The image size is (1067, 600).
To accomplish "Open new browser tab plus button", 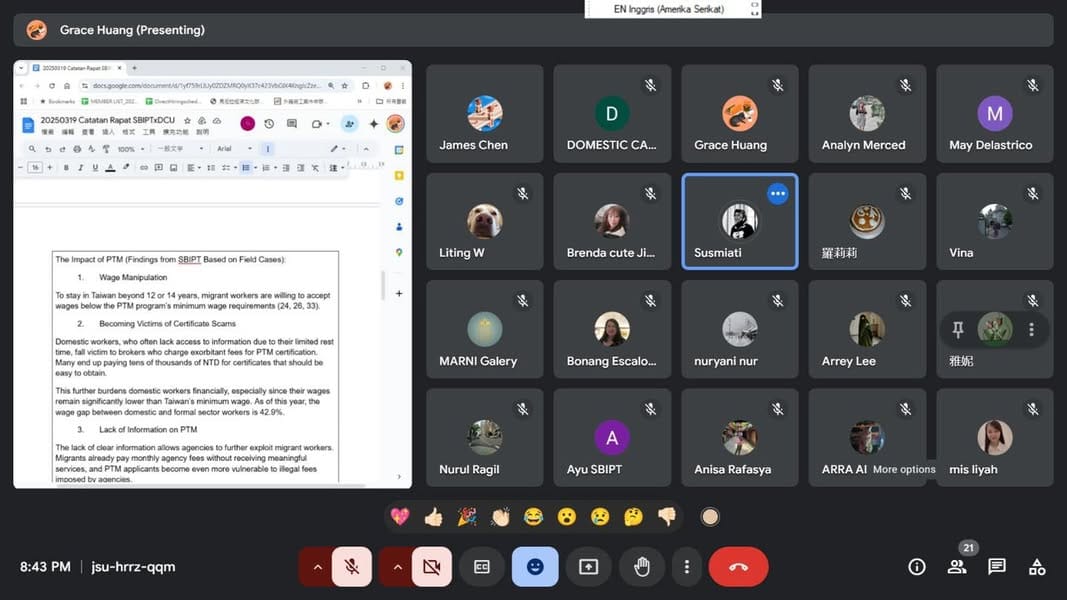I will [x=134, y=68].
